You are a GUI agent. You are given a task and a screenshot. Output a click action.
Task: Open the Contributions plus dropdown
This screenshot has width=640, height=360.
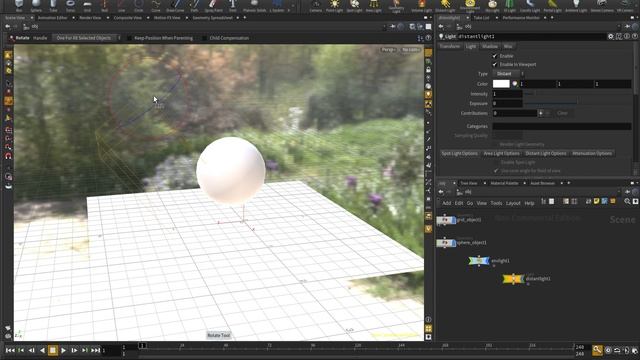(541, 113)
